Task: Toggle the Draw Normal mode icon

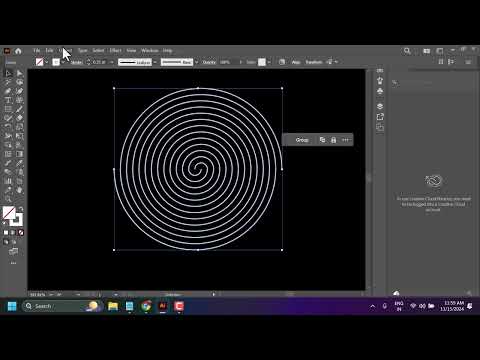Action: (x=6, y=242)
